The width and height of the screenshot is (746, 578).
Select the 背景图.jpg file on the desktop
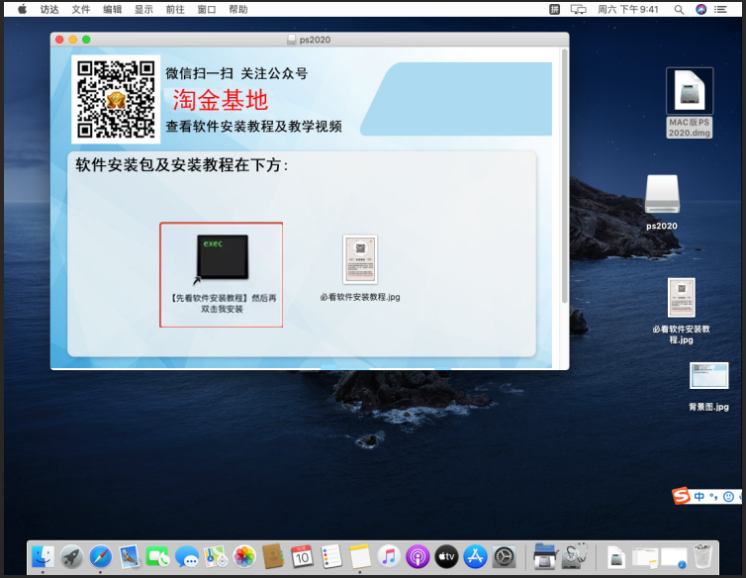click(708, 376)
